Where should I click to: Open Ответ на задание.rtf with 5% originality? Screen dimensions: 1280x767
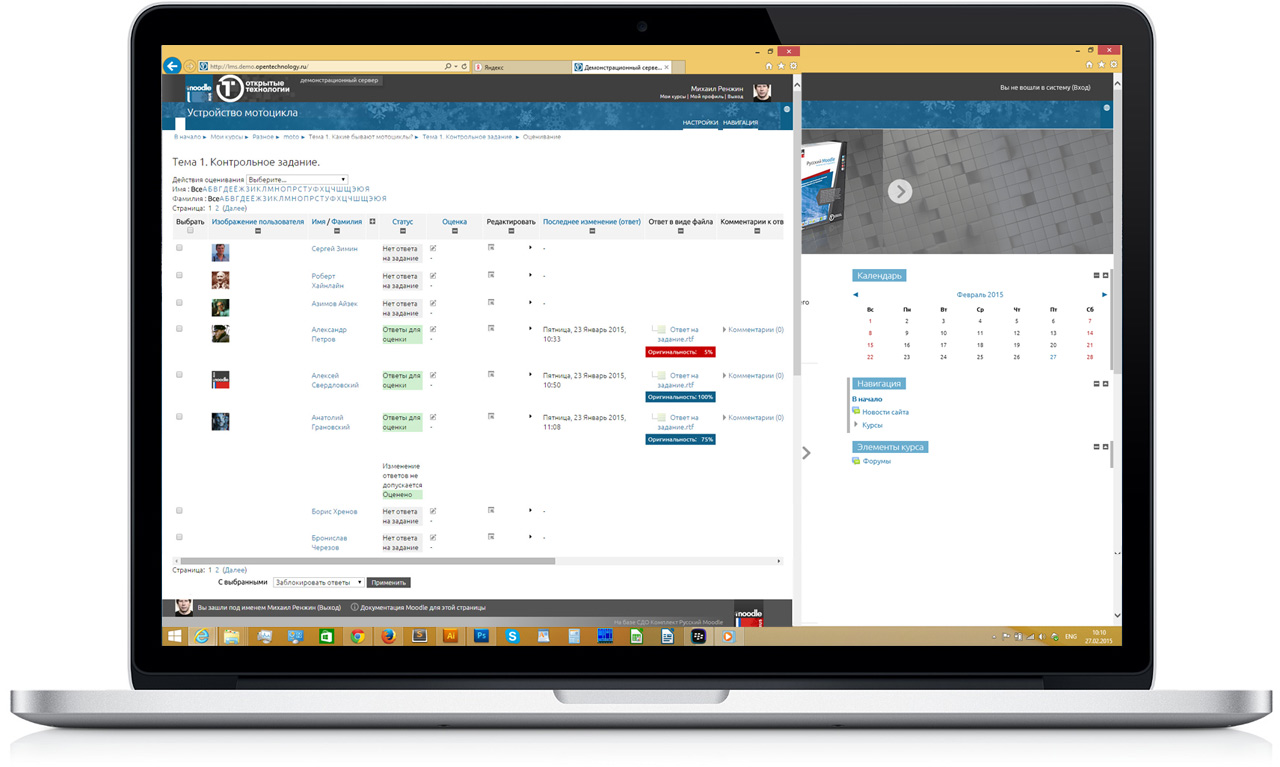683,334
